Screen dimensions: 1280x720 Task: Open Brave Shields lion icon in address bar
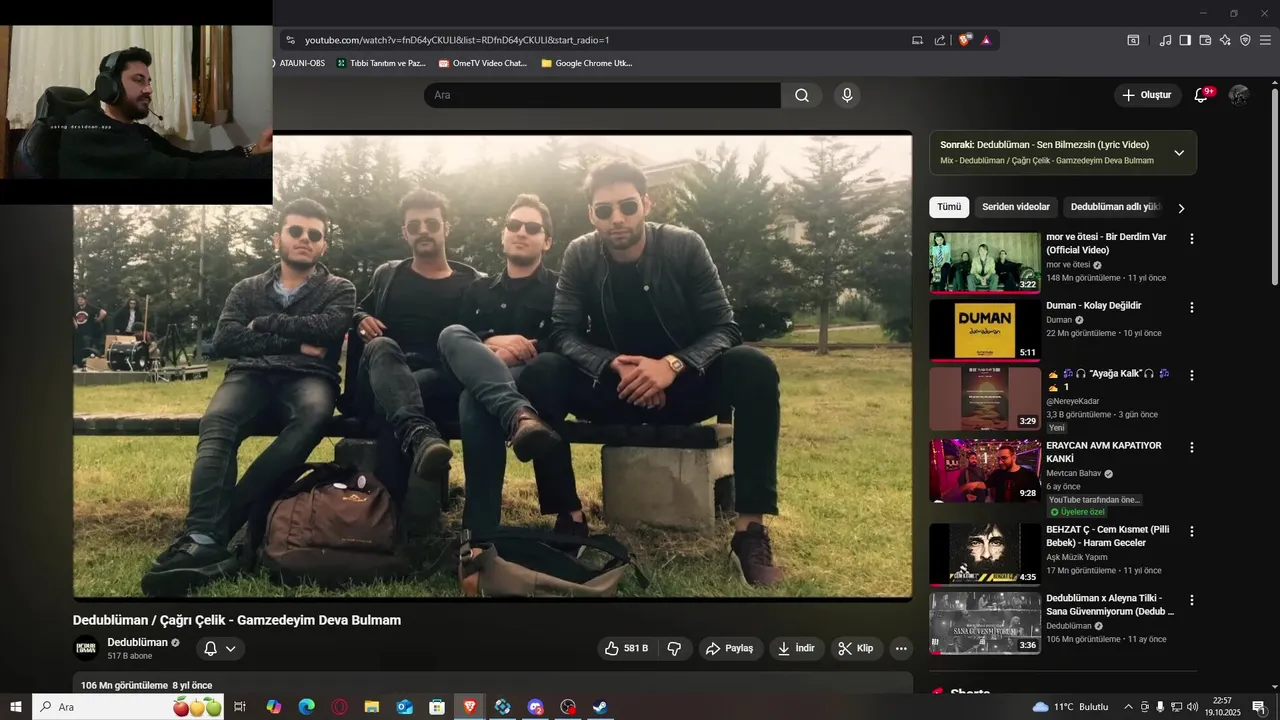click(964, 40)
